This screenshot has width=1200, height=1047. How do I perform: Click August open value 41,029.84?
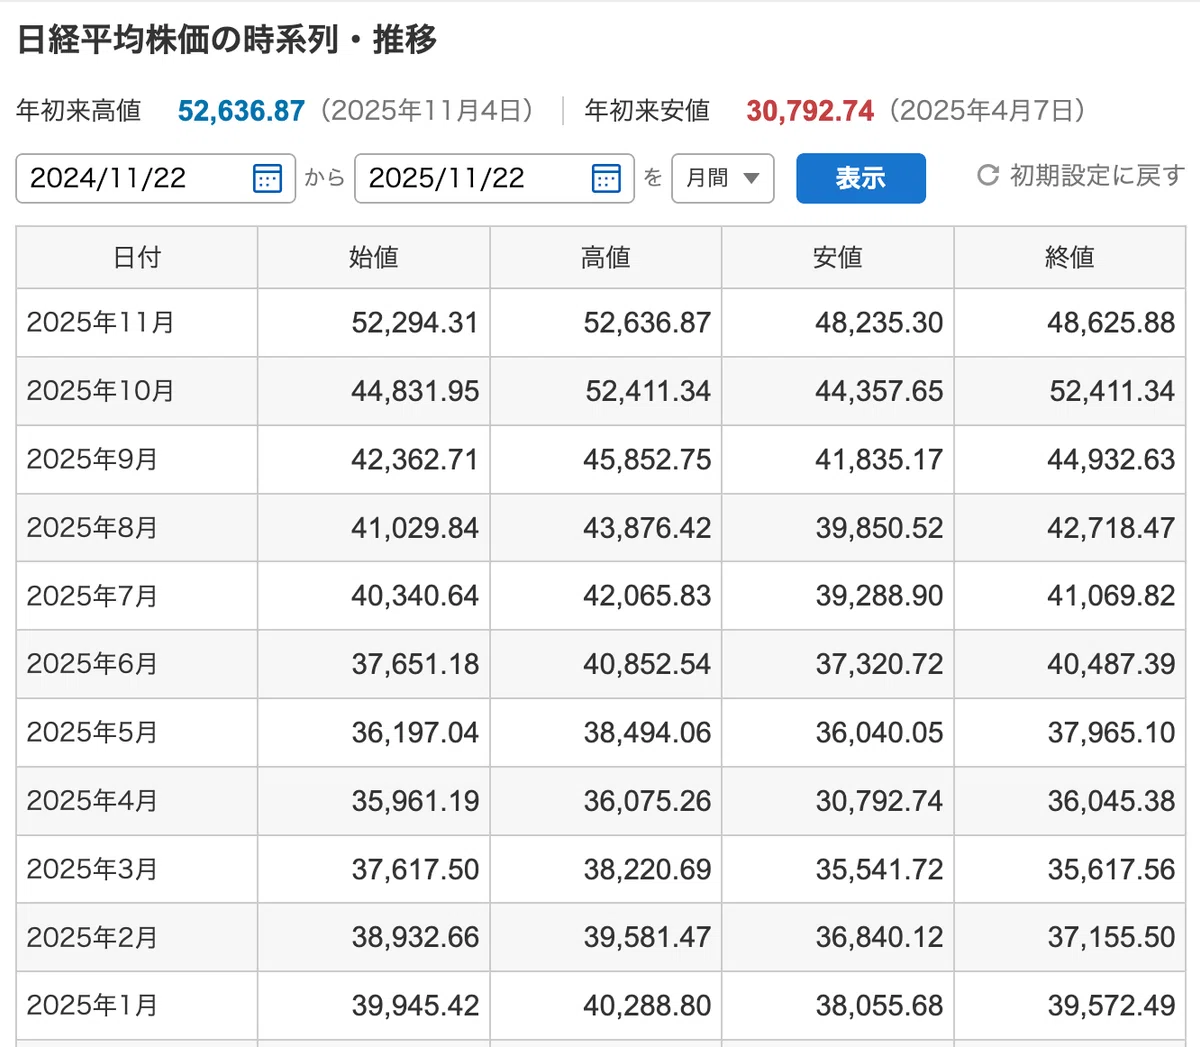415,528
